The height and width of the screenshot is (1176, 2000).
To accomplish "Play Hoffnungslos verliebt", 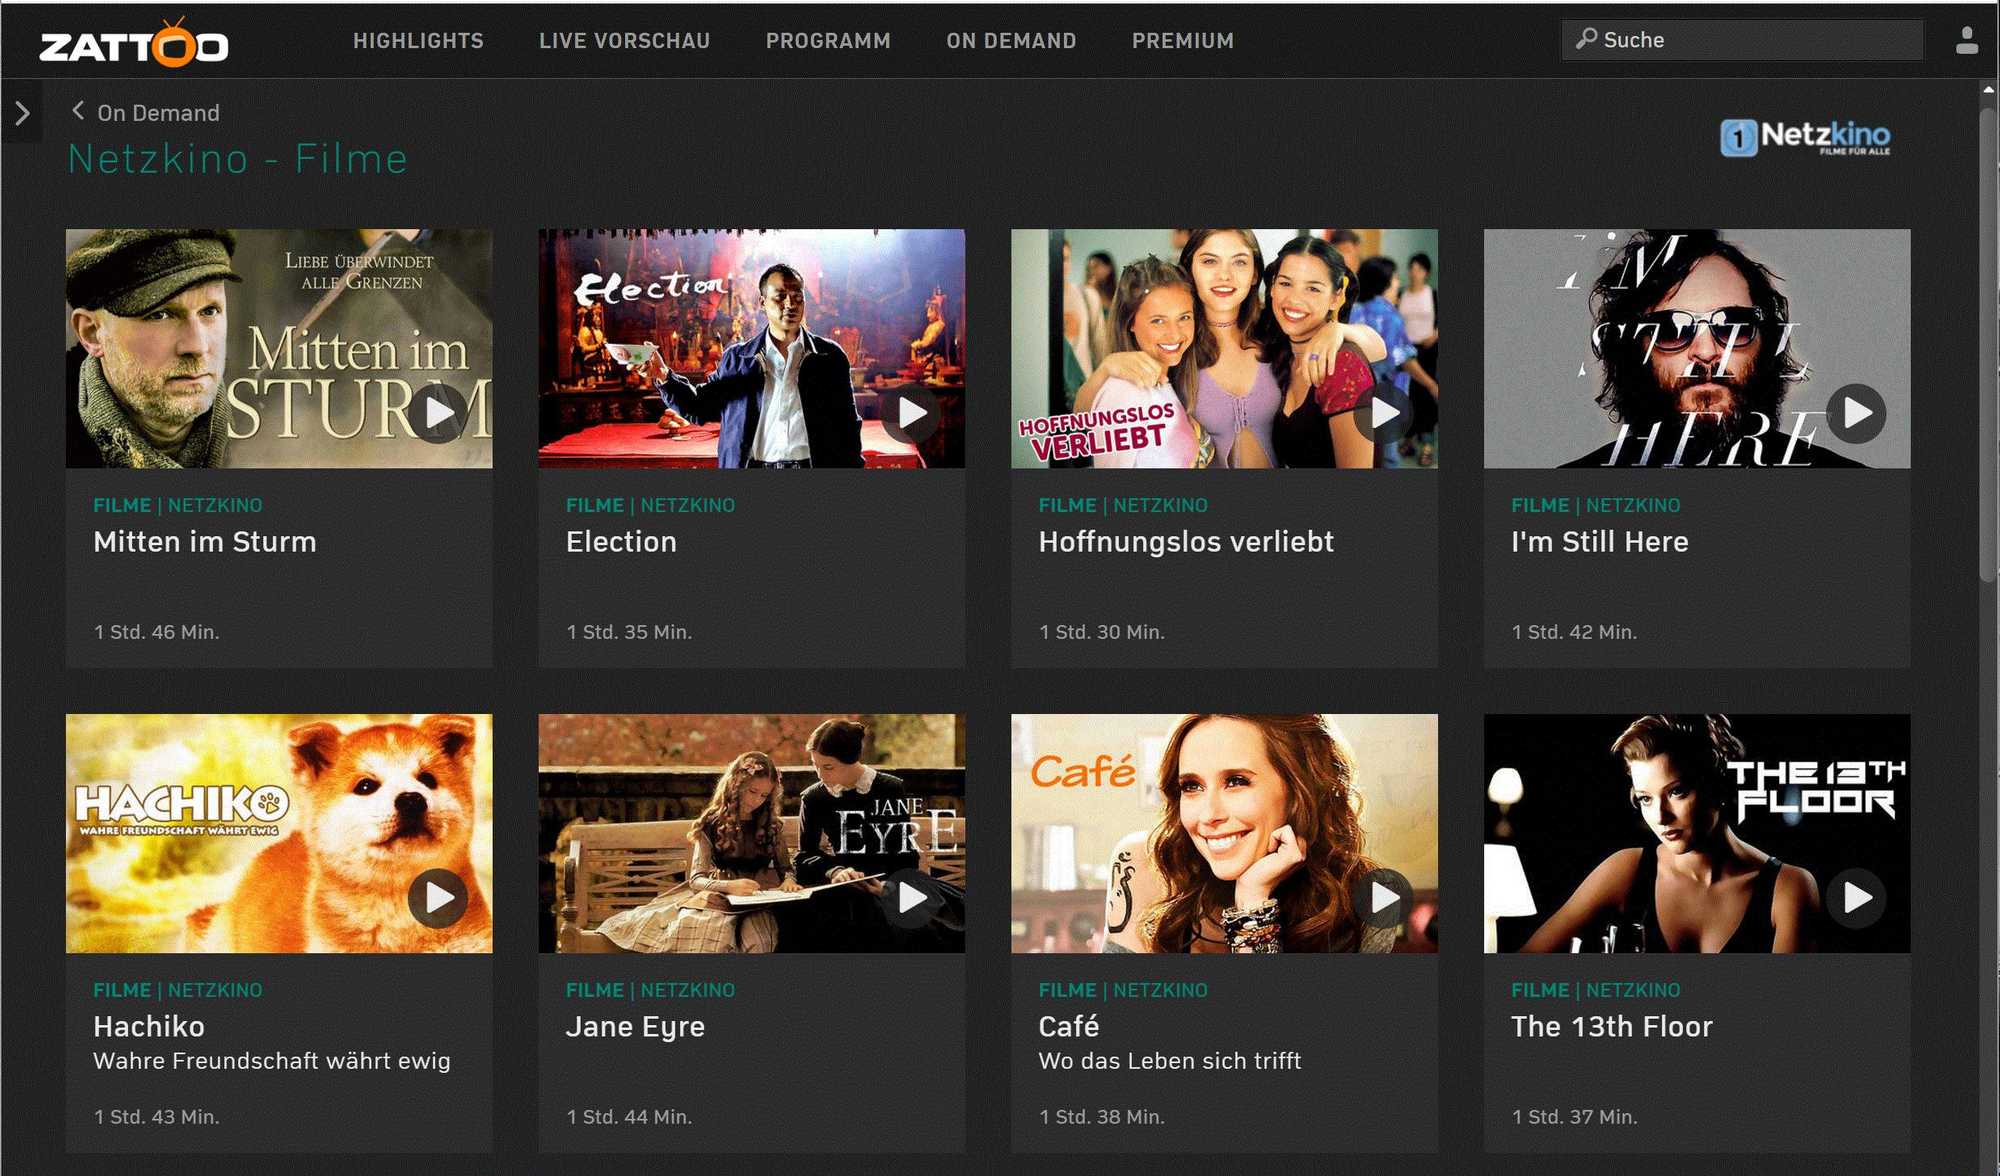I will tap(1384, 413).
